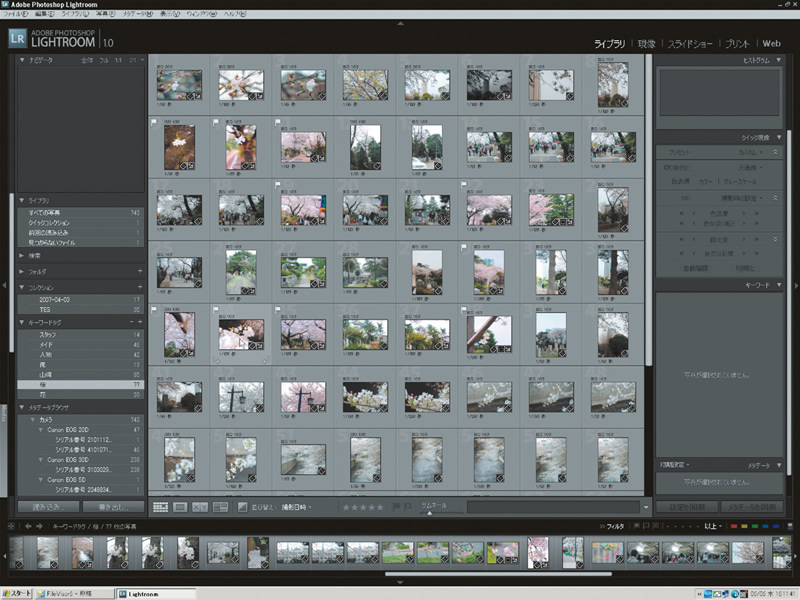This screenshot has height=600, width=800.
Task: Click the filmstrip forward arrow icon
Action: point(39,525)
